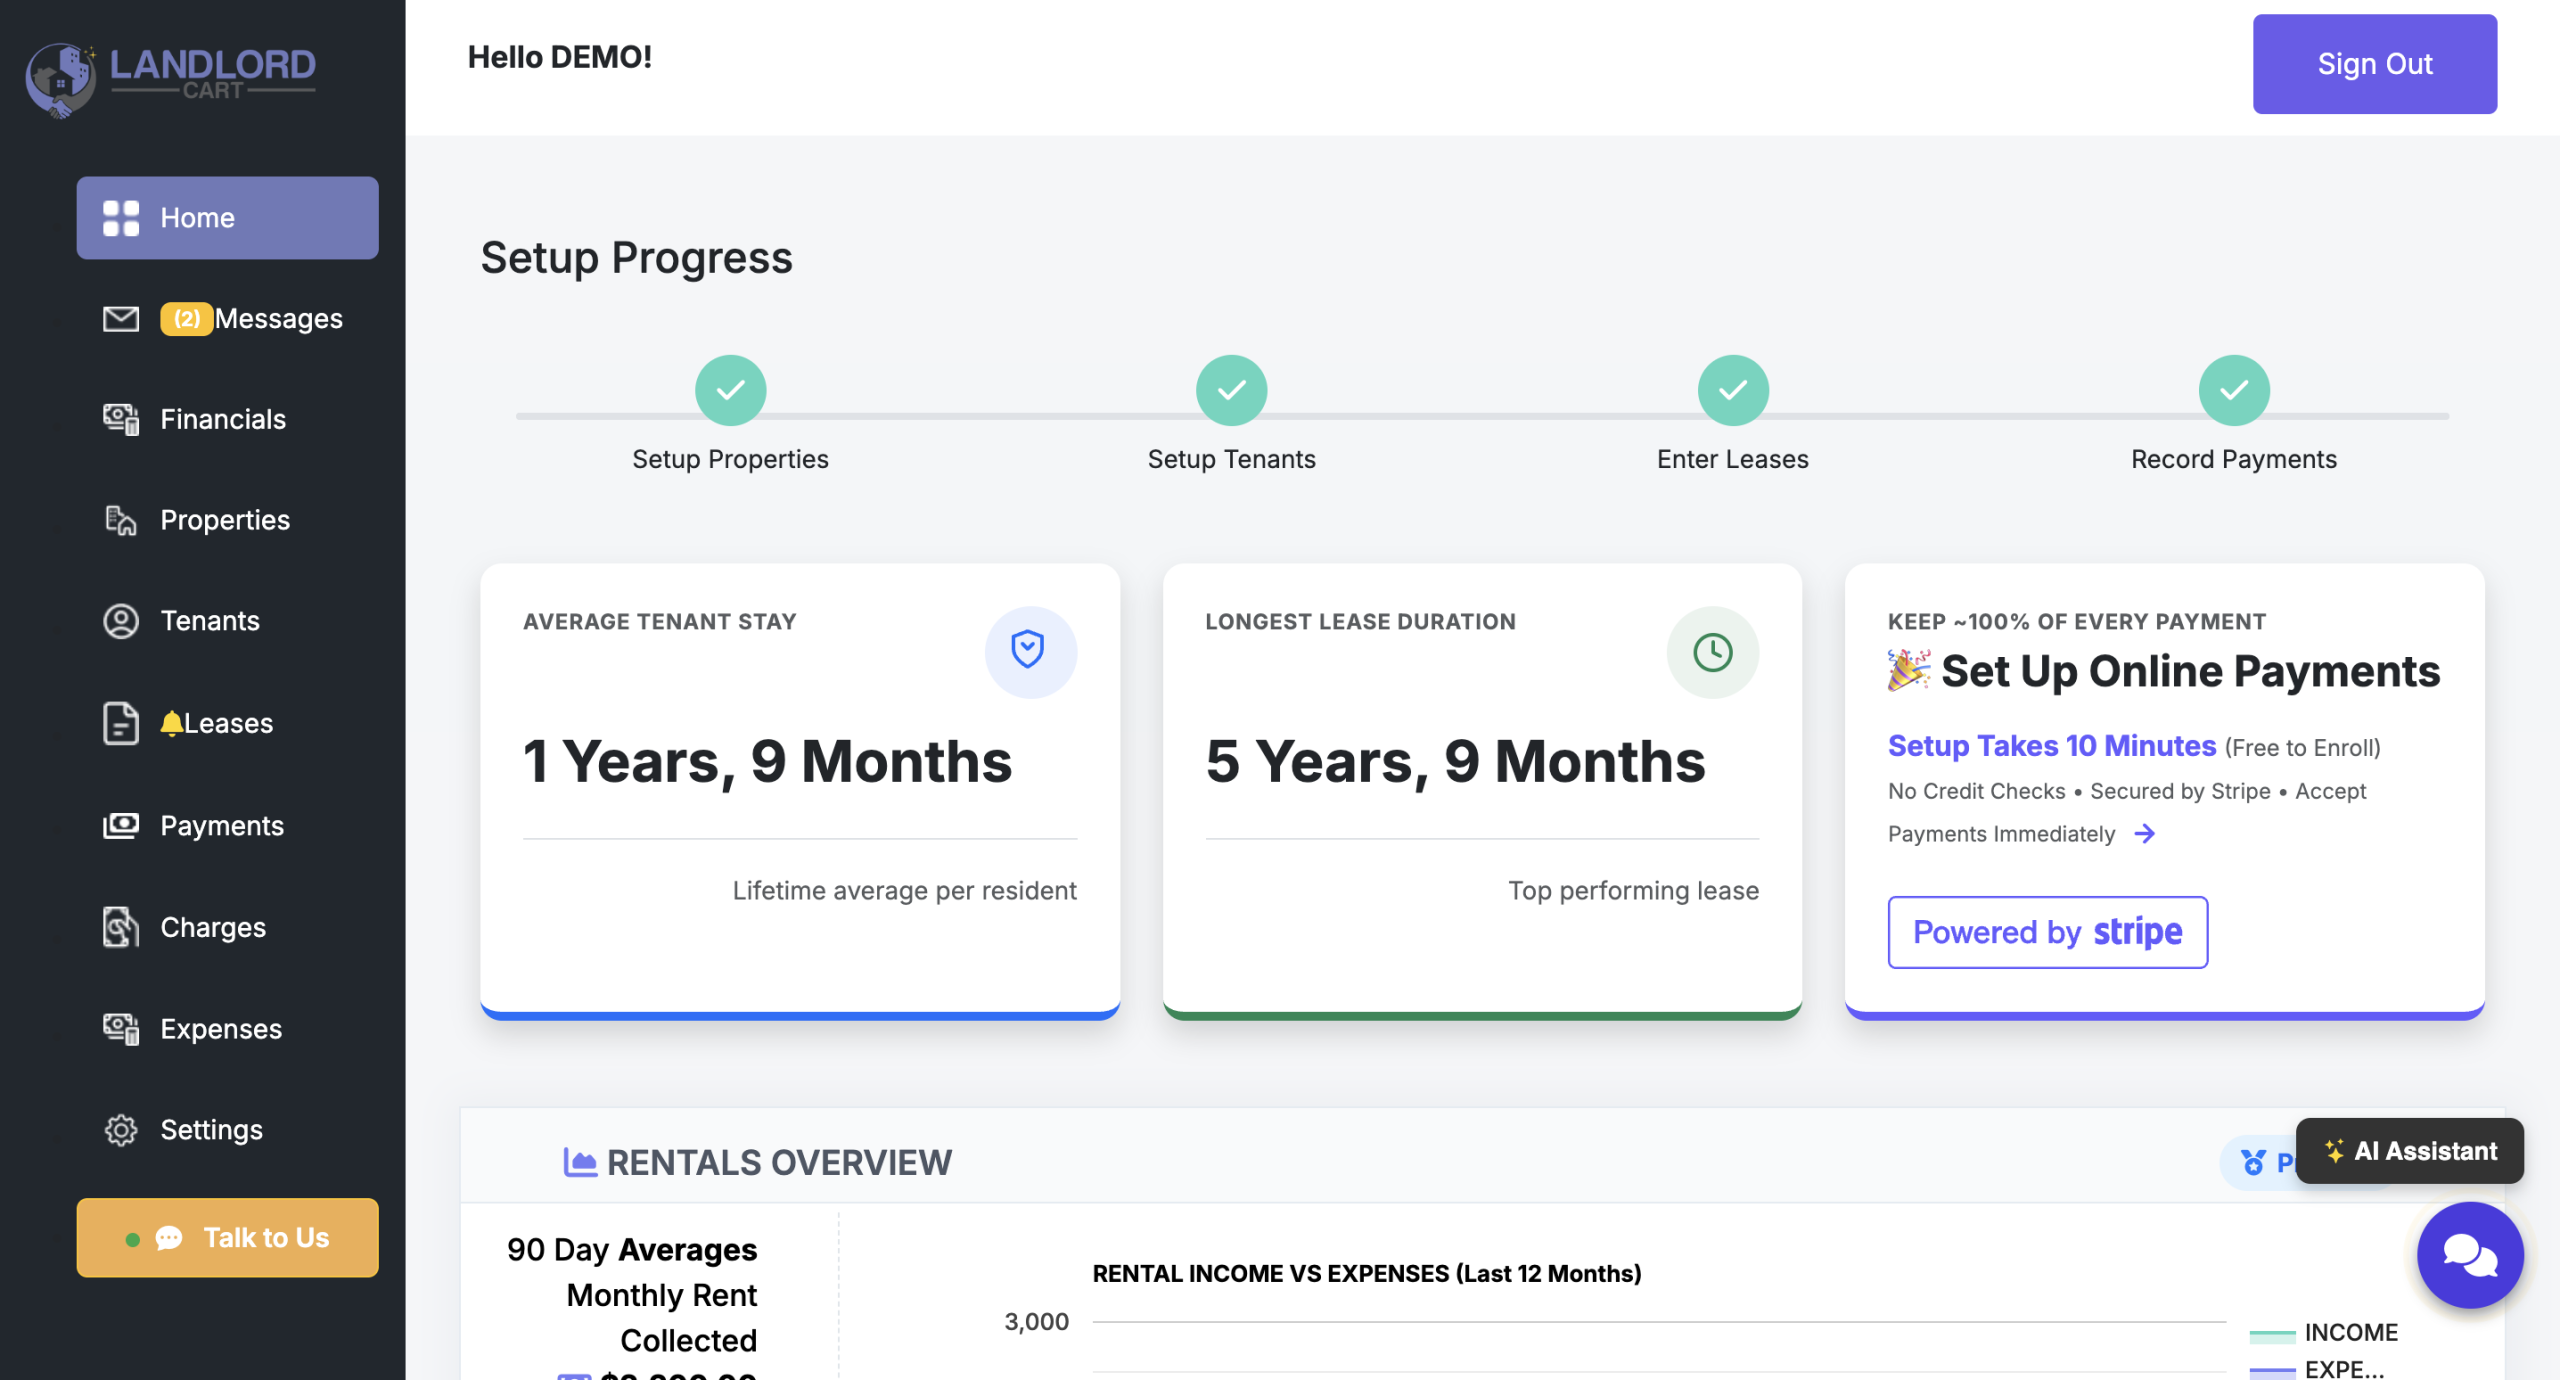The width and height of the screenshot is (2560, 1380).
Task: Open the Tenants page
Action: 209,621
